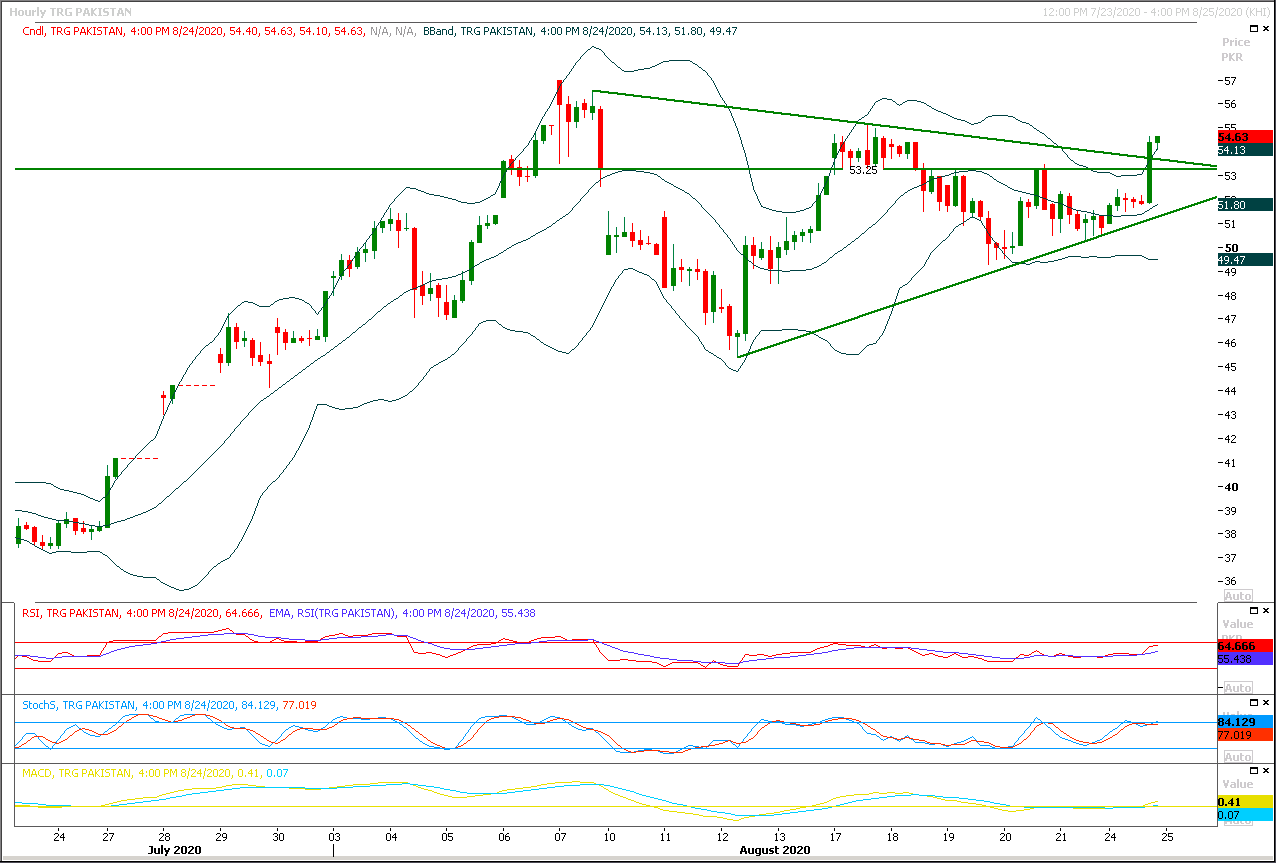
Task: Click Auto scale button in RSI pane
Action: 1237,688
